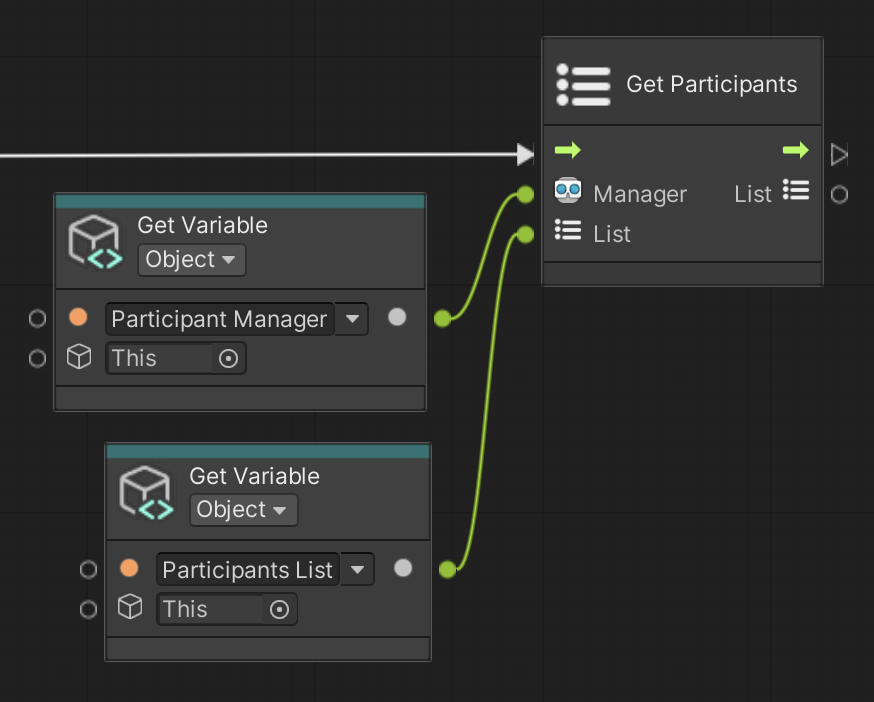Select the Manager input port on Get Participants
Screen dimensions: 874x702
(525, 194)
